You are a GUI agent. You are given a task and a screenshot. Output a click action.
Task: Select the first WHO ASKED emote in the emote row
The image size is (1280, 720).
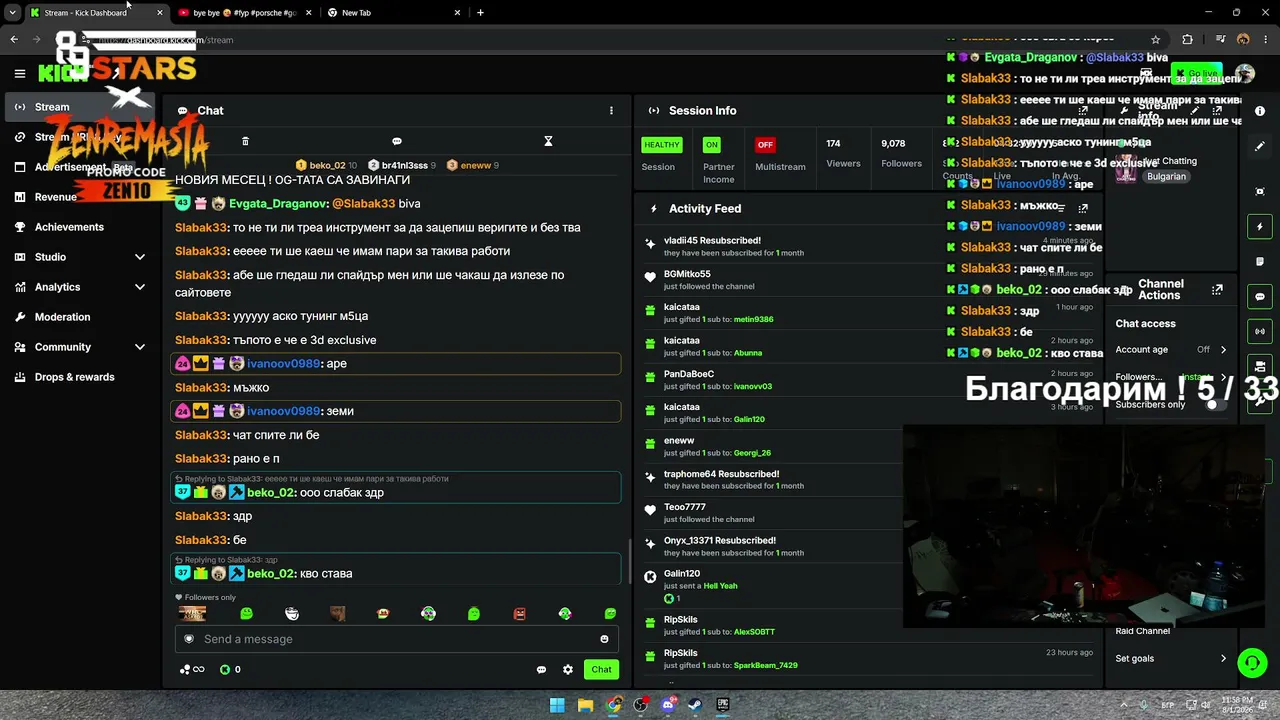coord(192,614)
